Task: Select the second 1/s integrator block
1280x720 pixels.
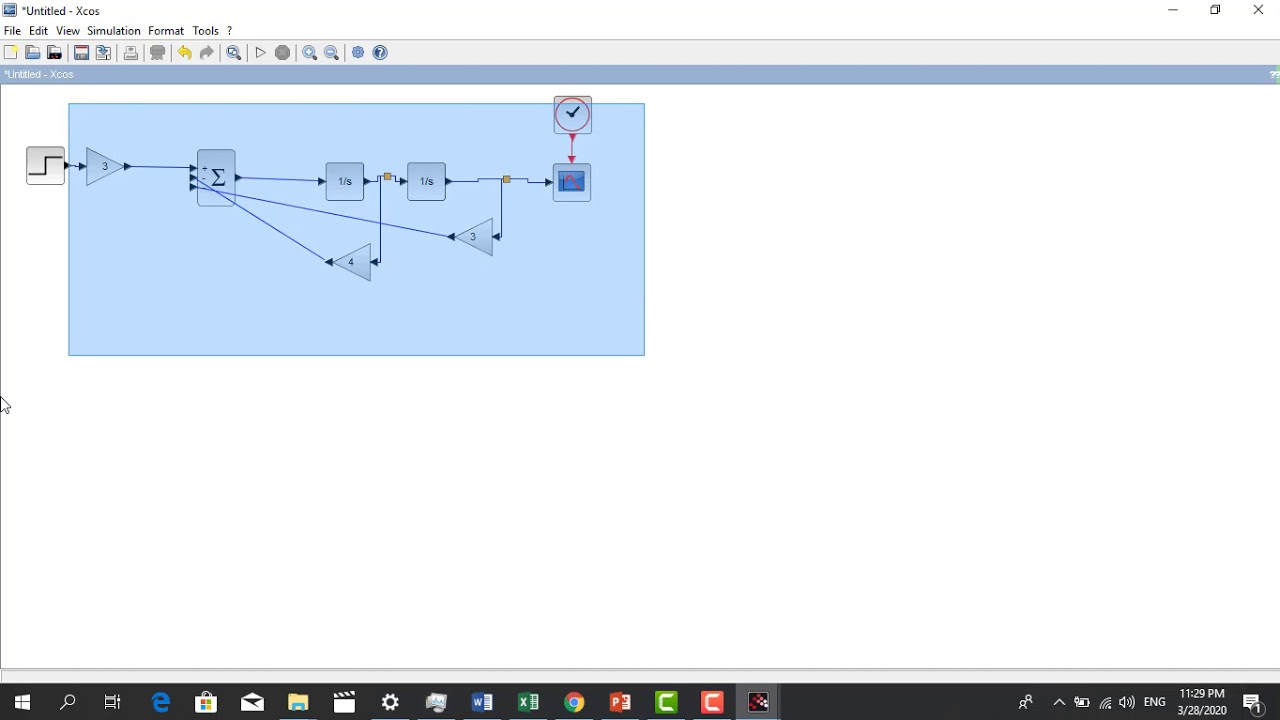Action: 427,181
